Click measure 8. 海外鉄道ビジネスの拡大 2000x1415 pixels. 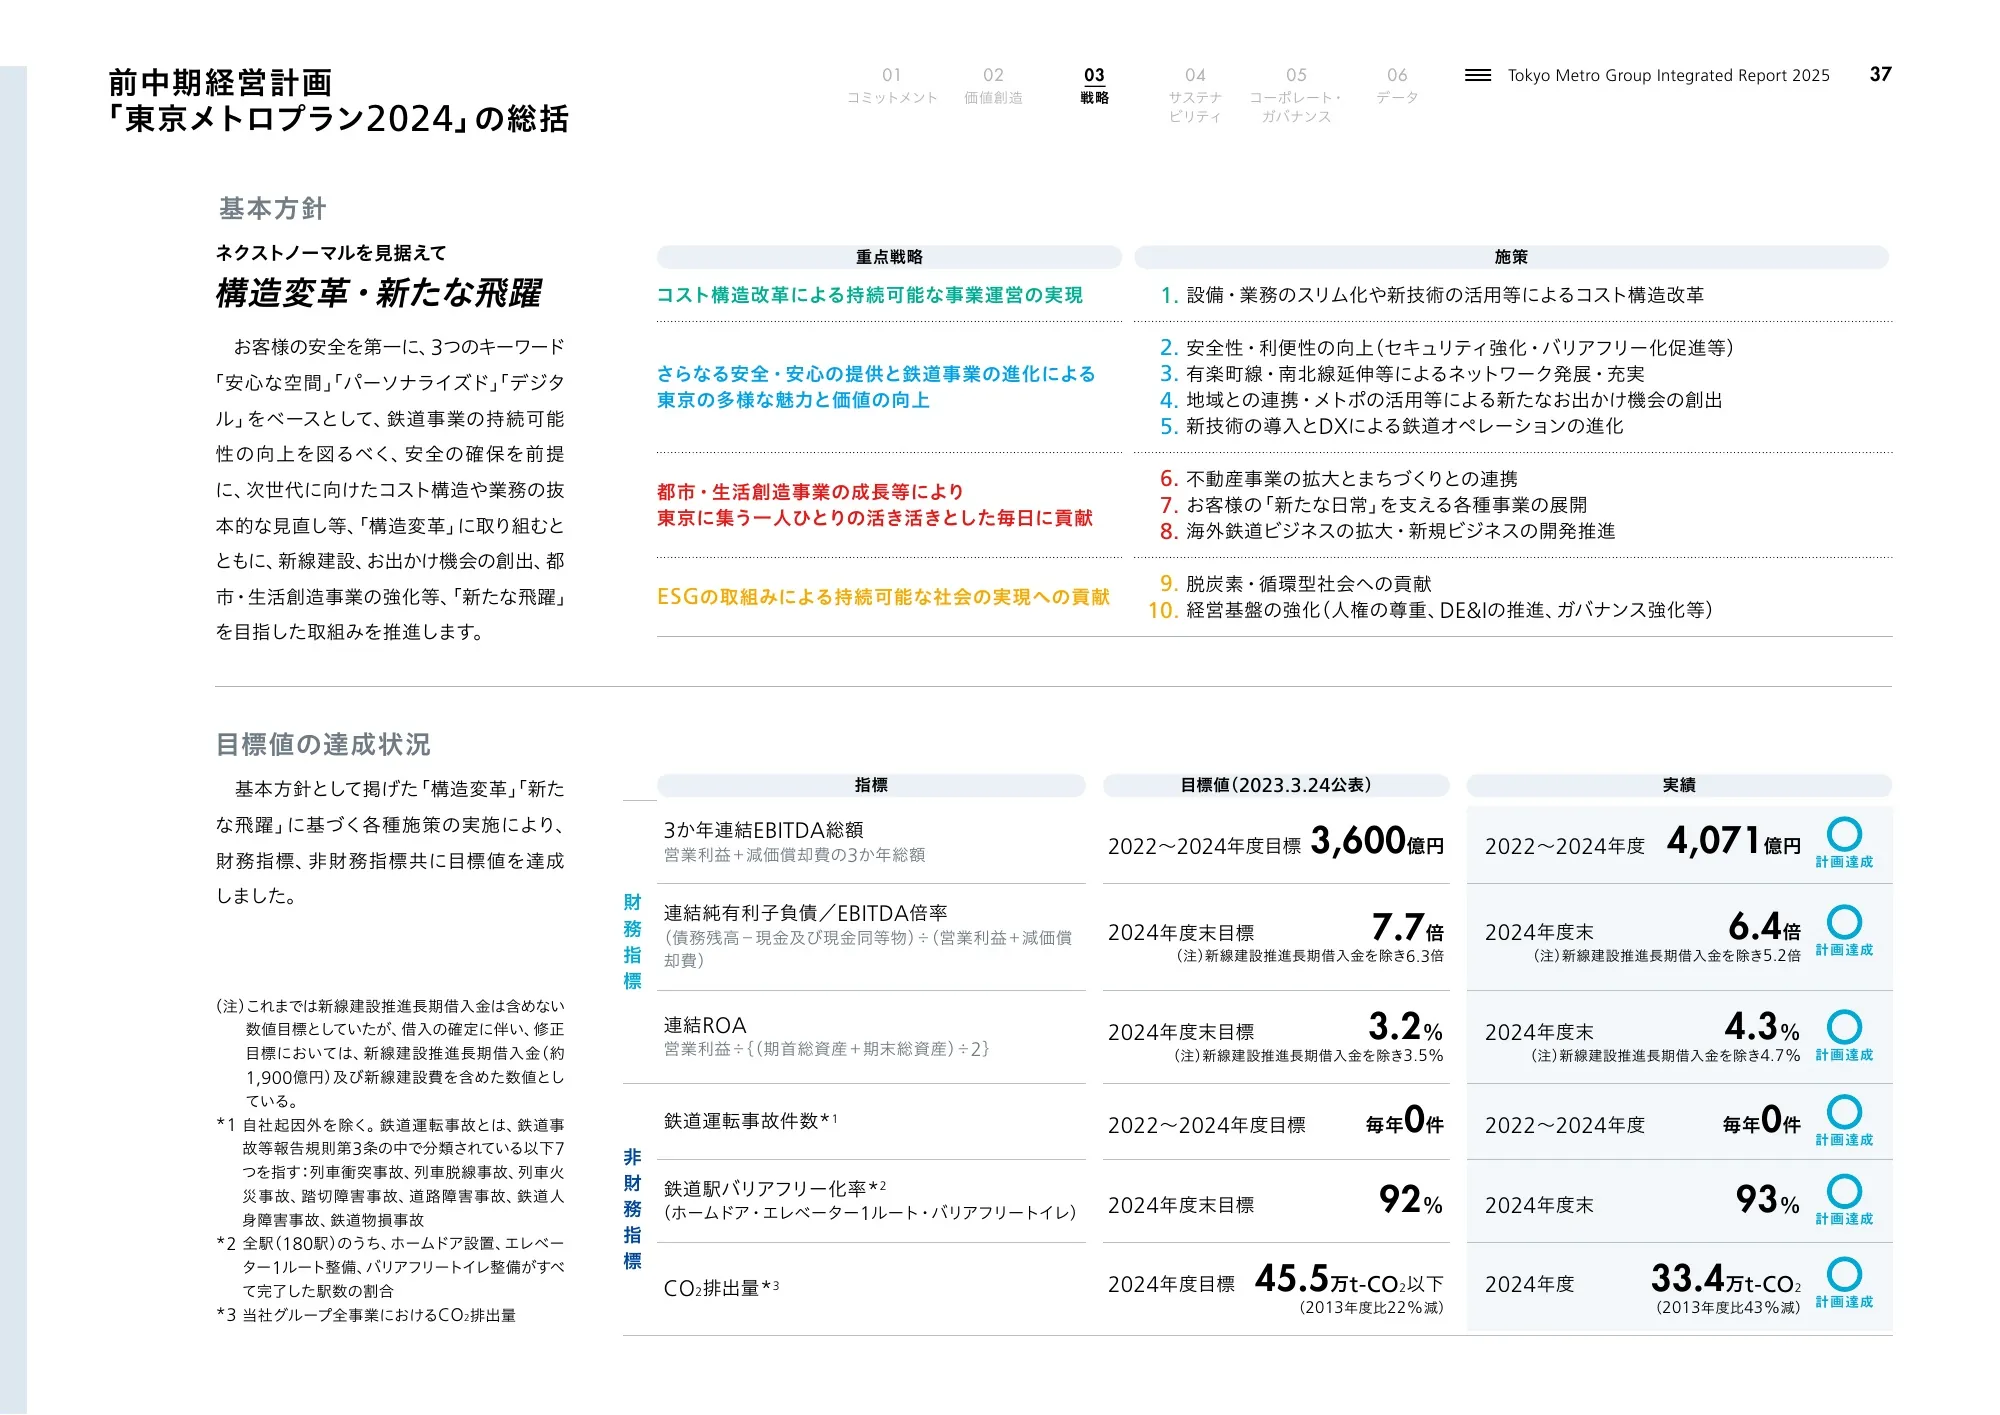(x=1387, y=531)
